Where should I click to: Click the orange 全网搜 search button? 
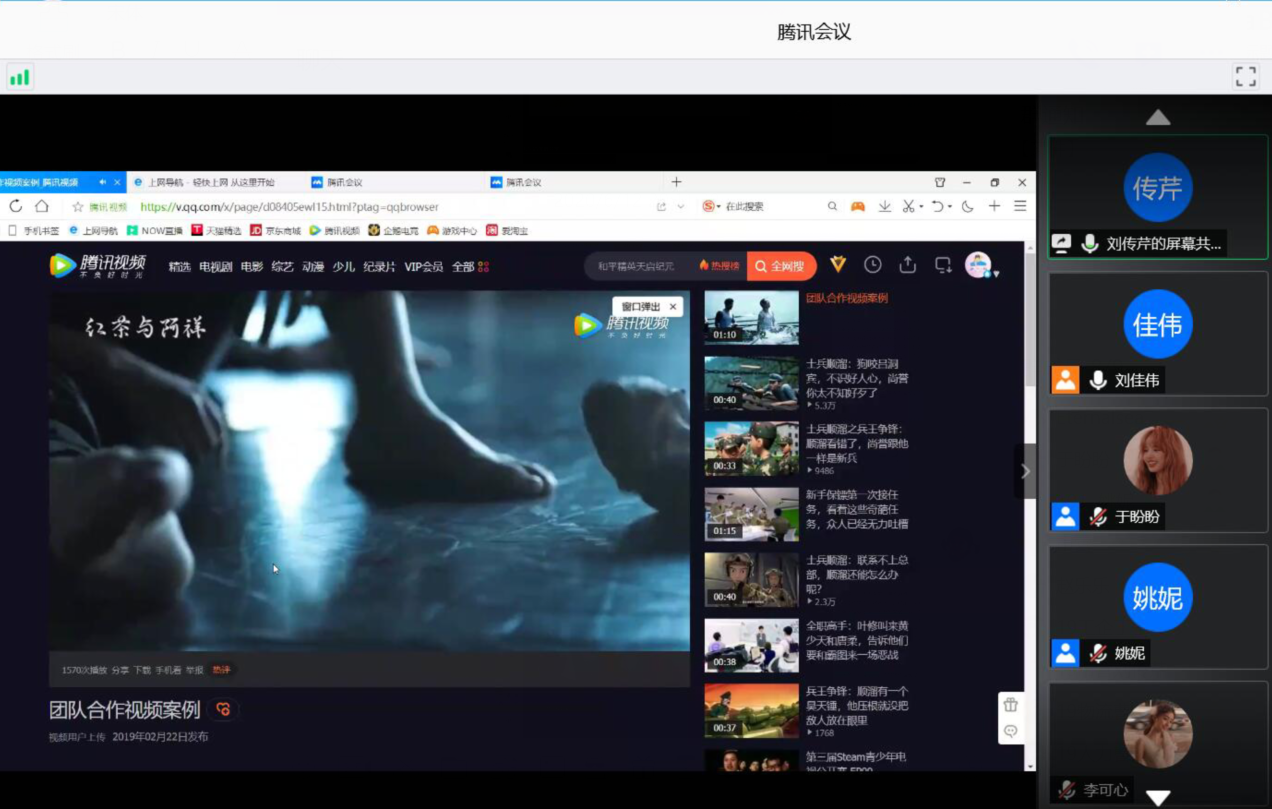coord(781,267)
